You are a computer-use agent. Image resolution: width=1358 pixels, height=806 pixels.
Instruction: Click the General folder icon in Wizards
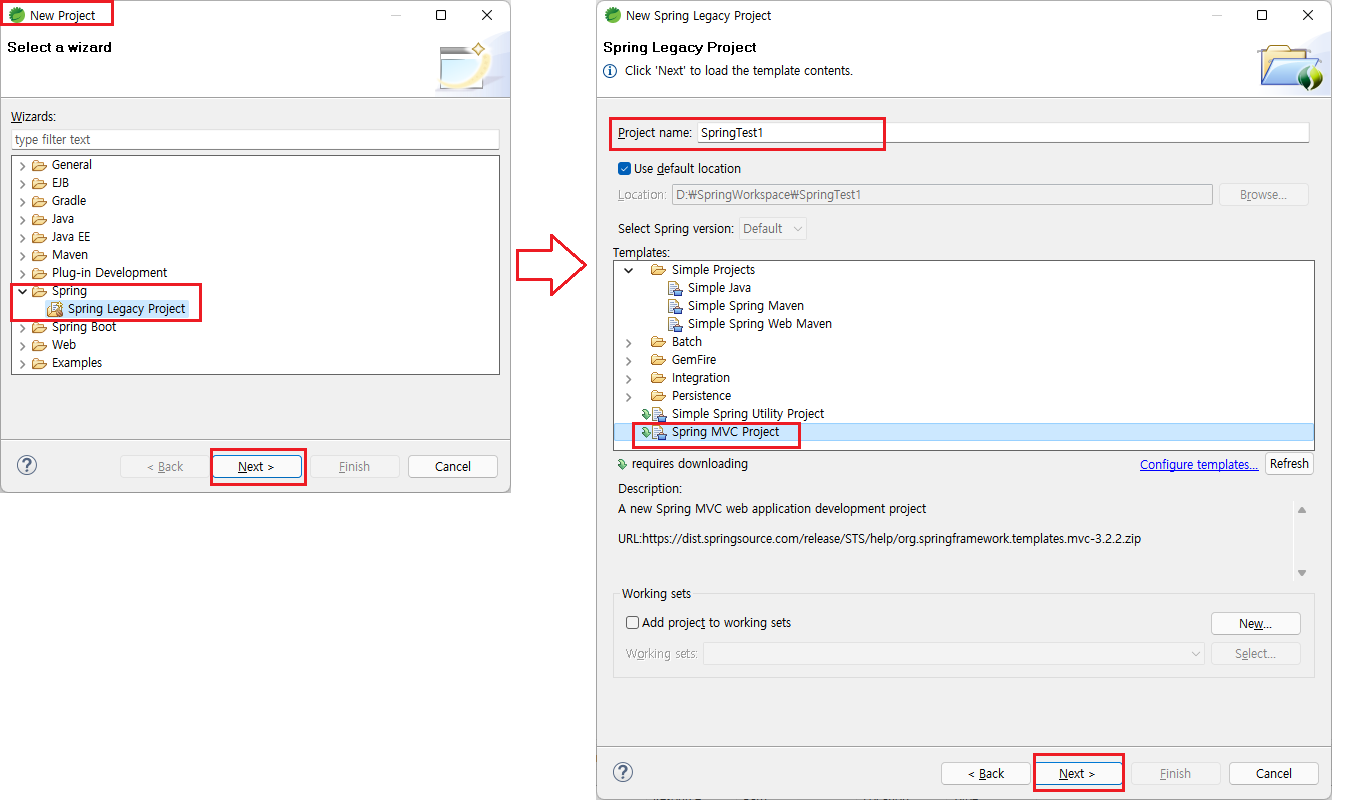tap(39, 165)
